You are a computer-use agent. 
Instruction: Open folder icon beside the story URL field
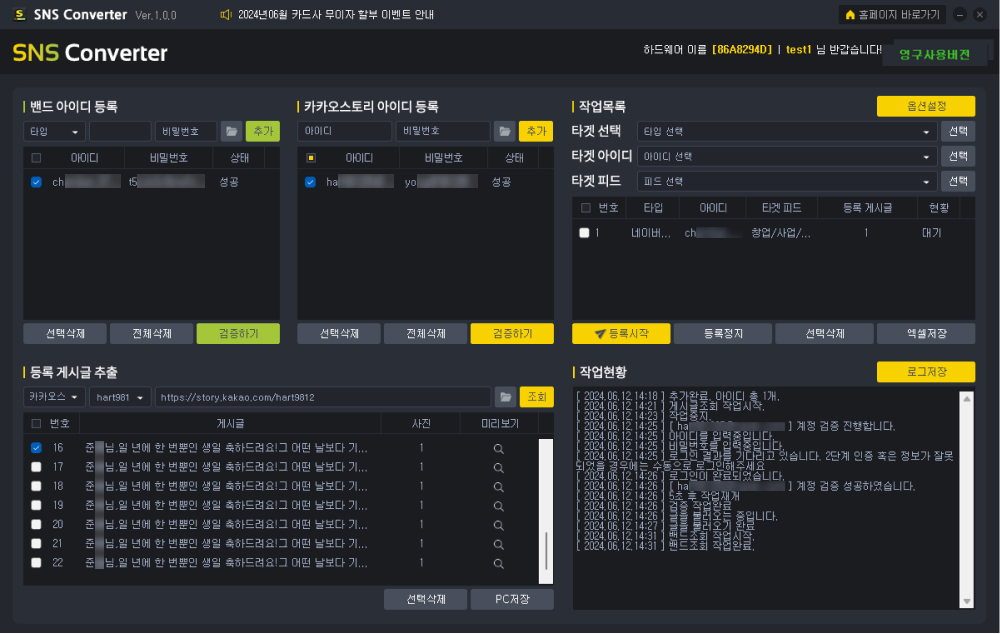tap(505, 397)
